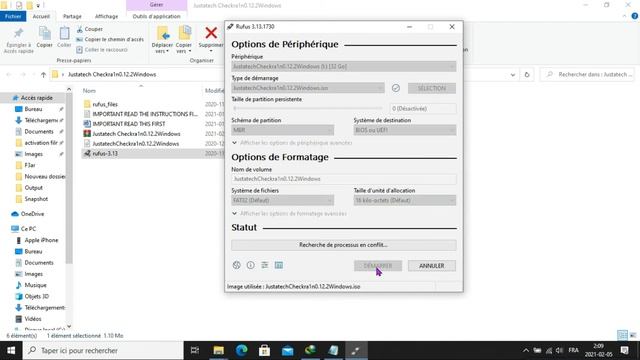Open Rufus About info icon

pyautogui.click(x=251, y=265)
